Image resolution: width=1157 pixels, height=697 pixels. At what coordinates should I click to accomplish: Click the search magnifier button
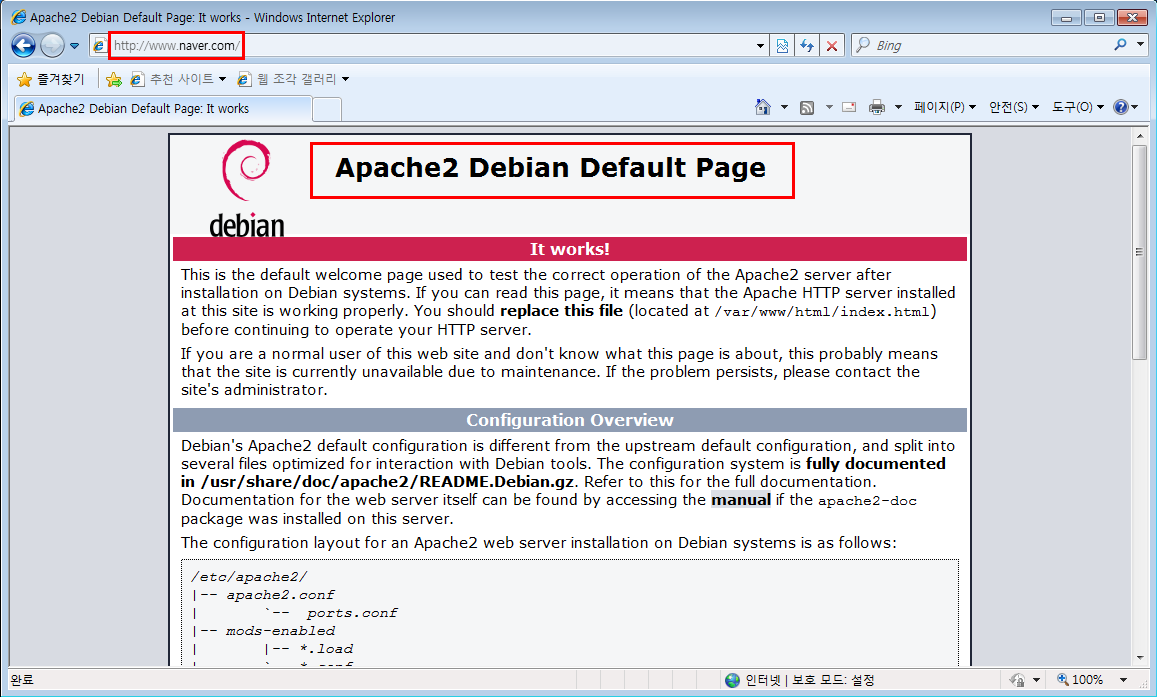(x=1120, y=45)
